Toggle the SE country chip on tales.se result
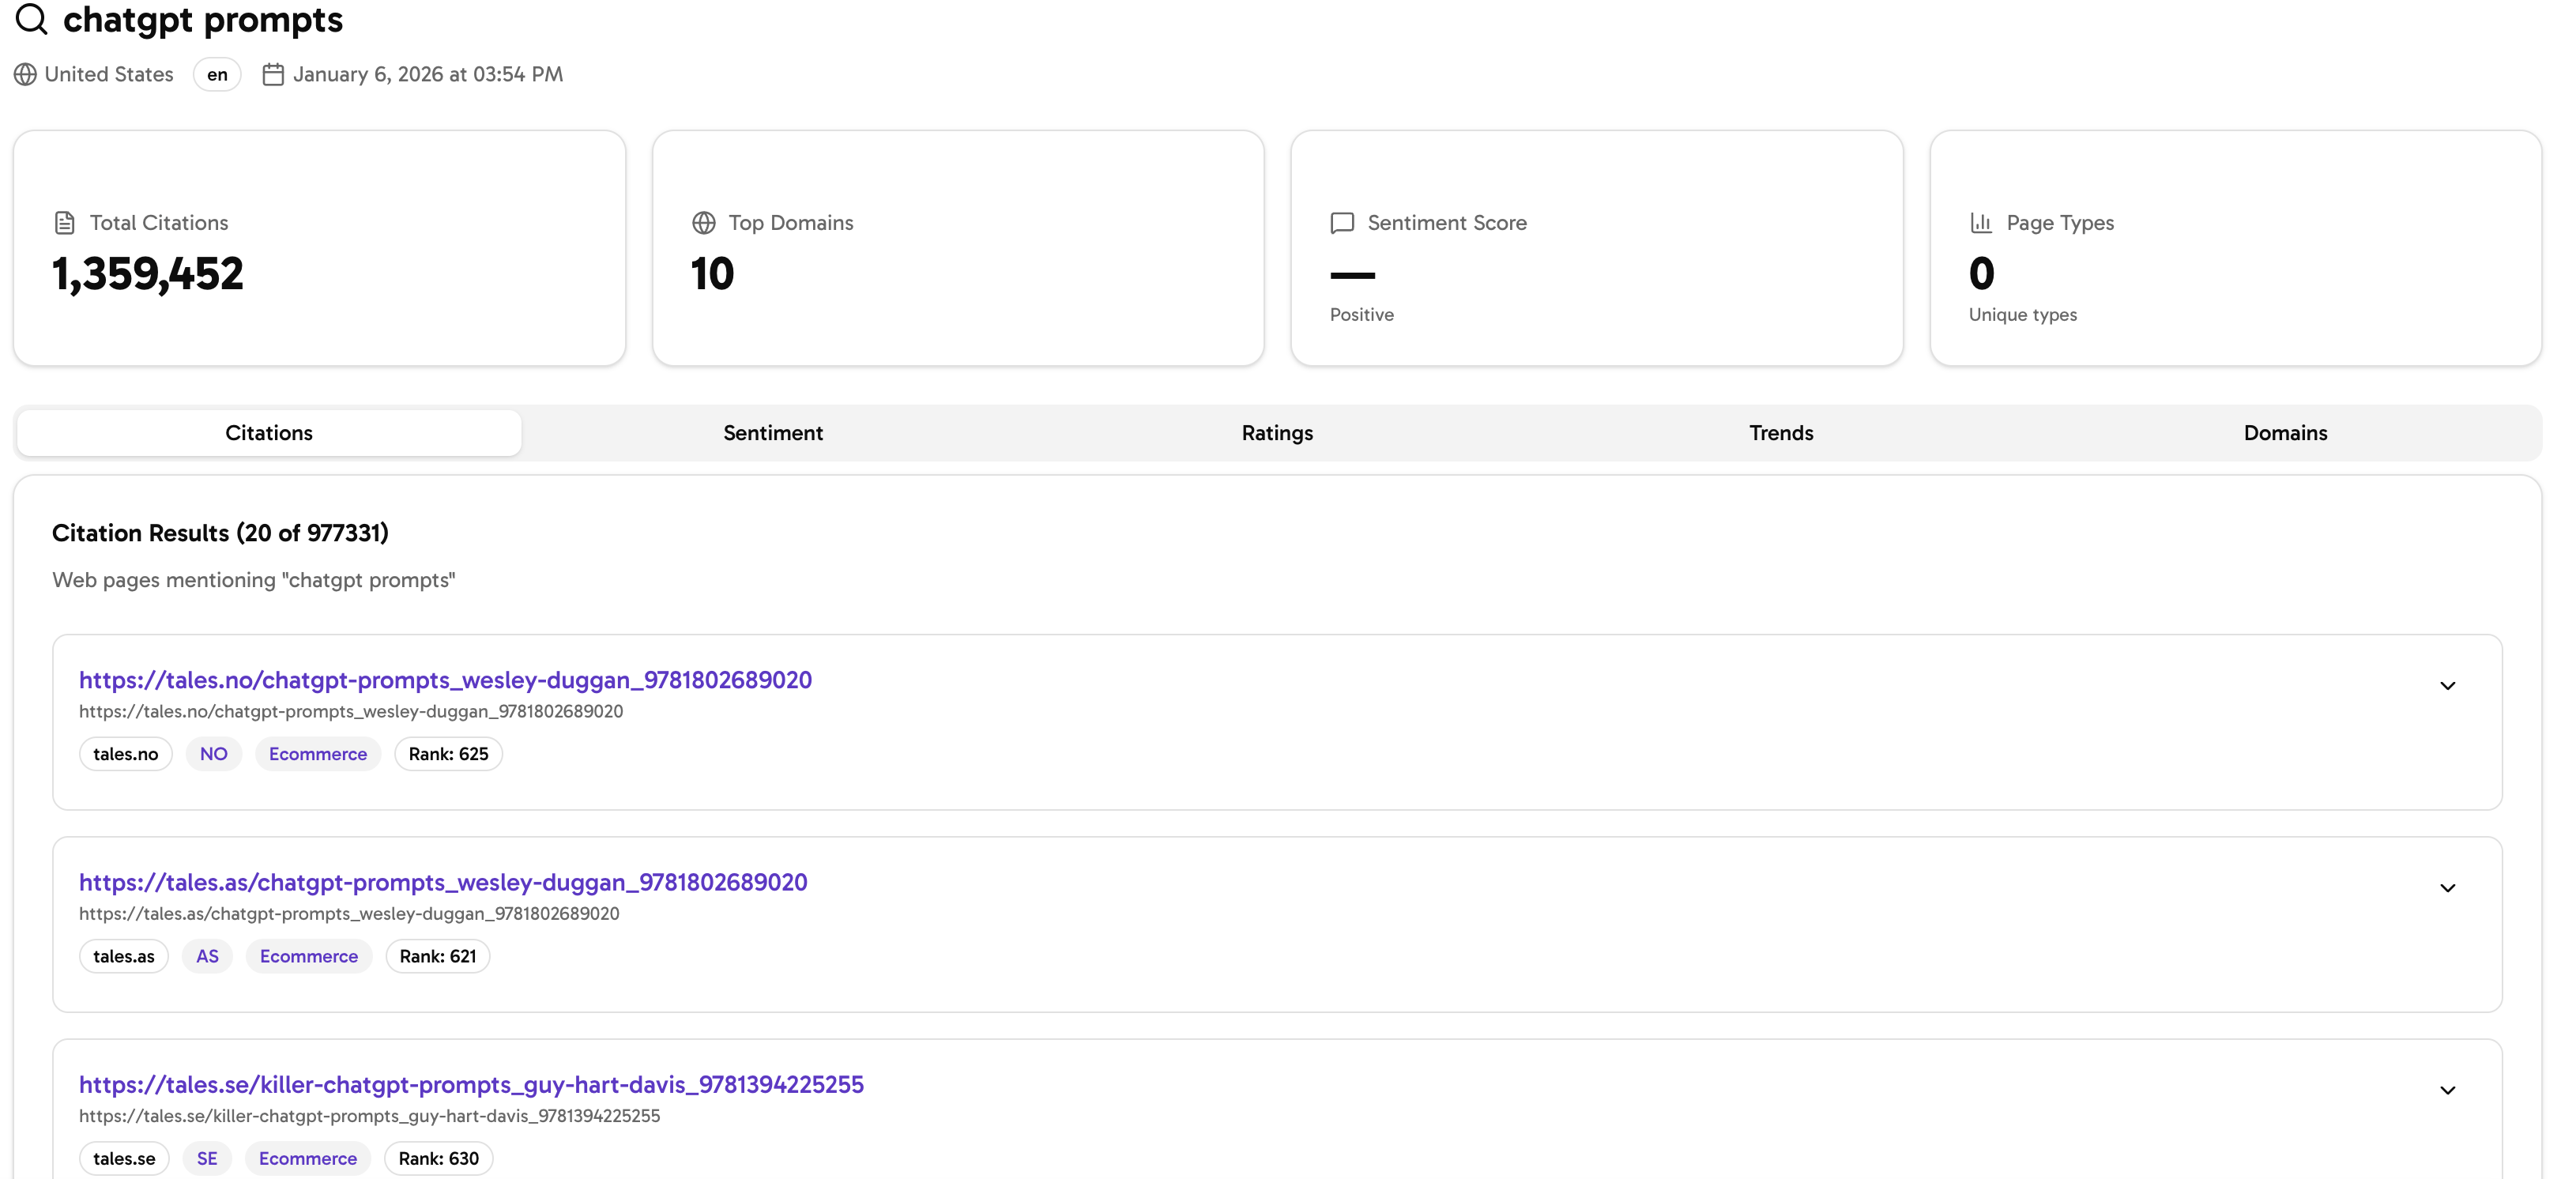Image resolution: width=2576 pixels, height=1179 pixels. (207, 1158)
